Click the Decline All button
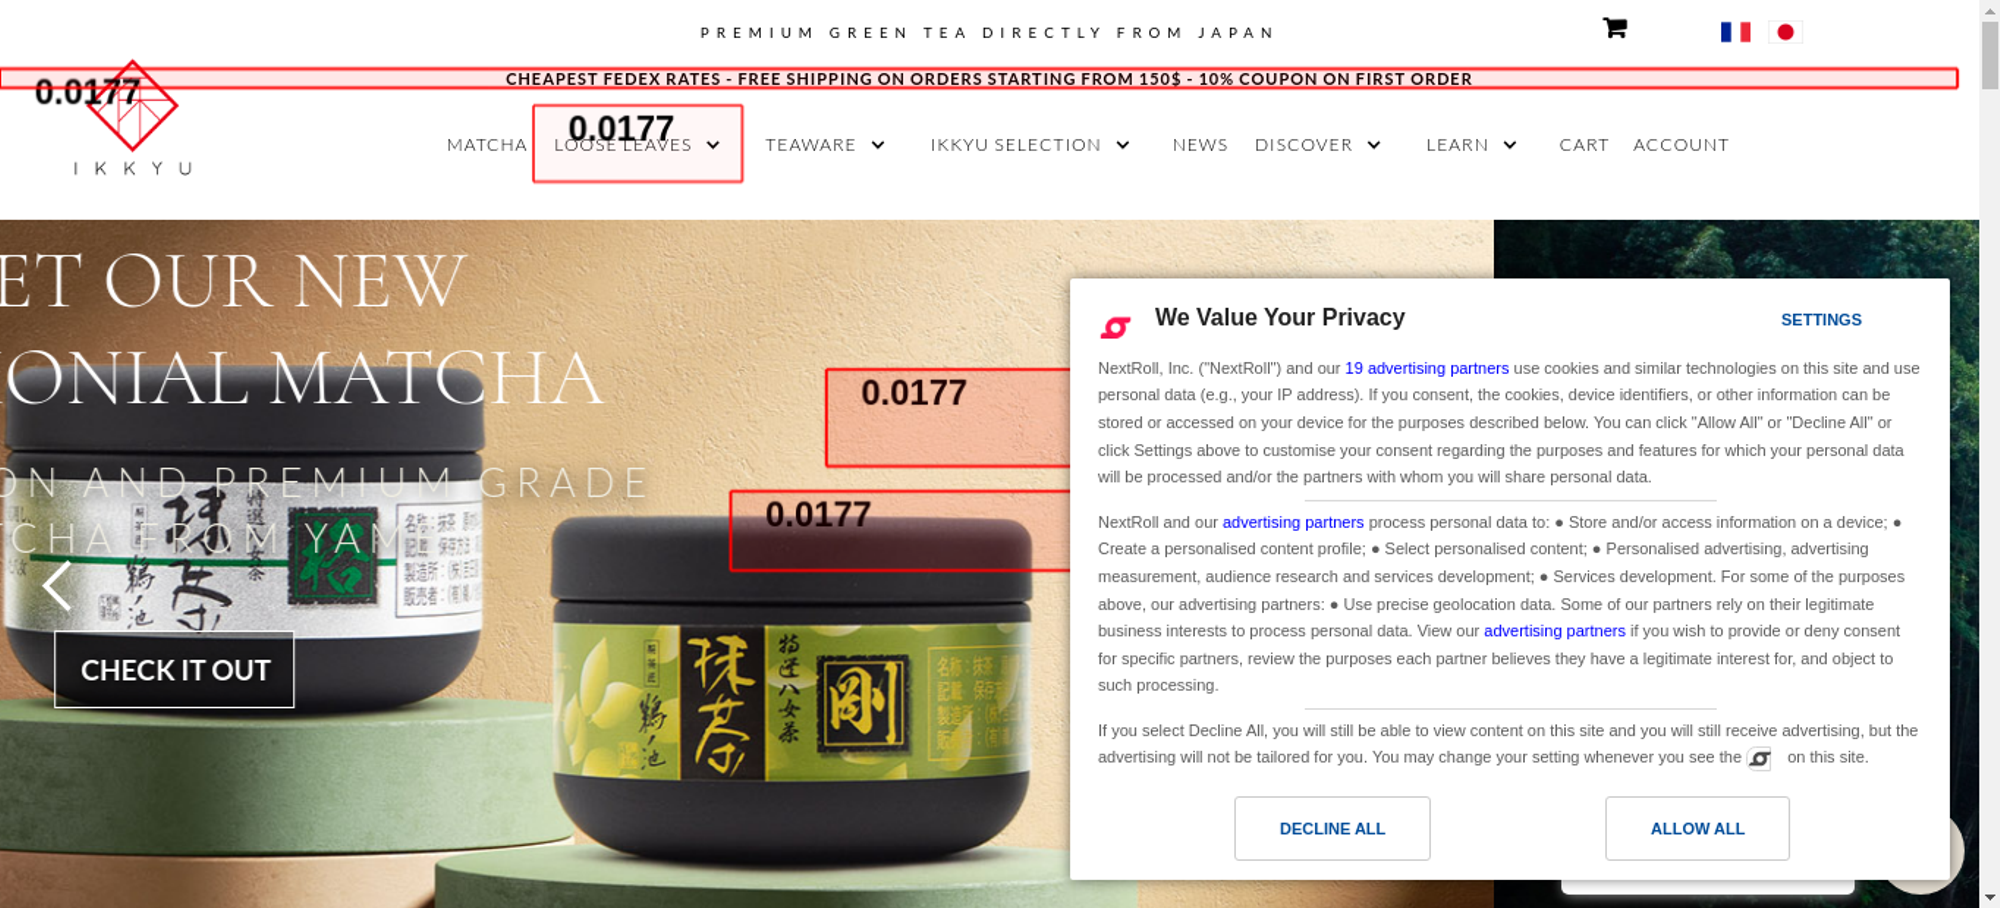The width and height of the screenshot is (2000, 908). coord(1332,828)
